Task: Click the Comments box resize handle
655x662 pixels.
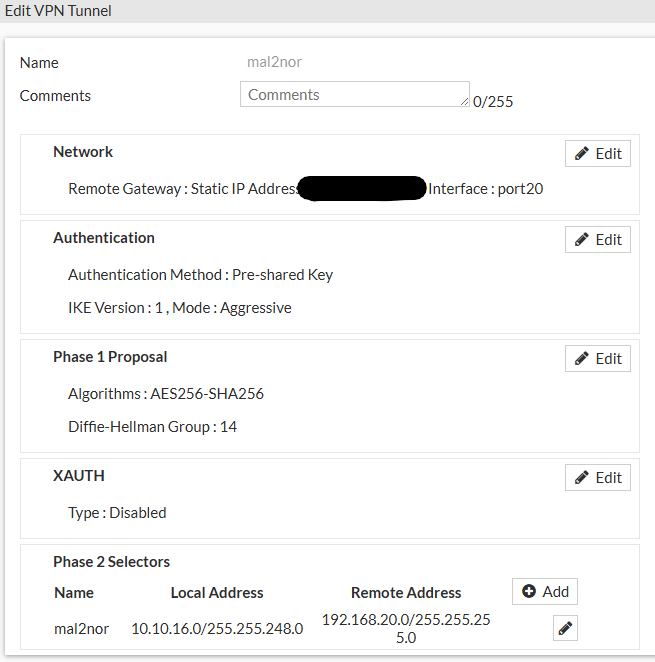Action: point(464,102)
